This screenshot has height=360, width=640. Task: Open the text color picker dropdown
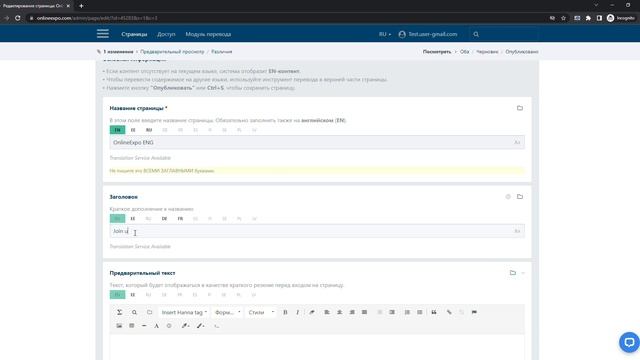point(186,326)
